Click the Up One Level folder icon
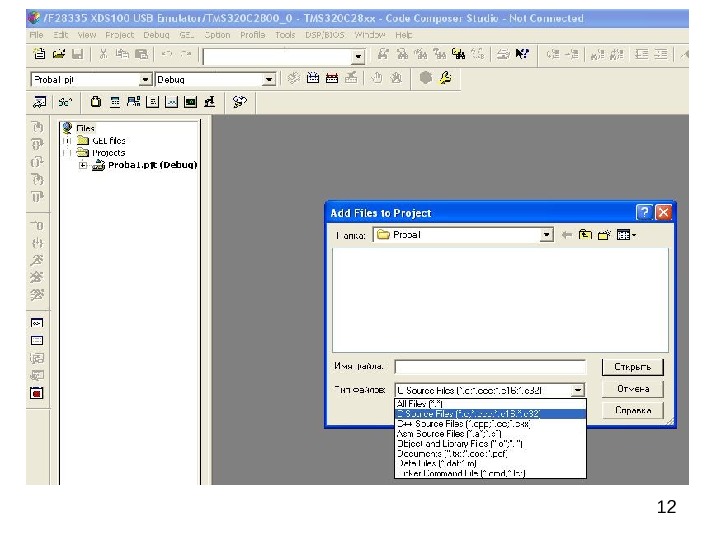 point(585,235)
